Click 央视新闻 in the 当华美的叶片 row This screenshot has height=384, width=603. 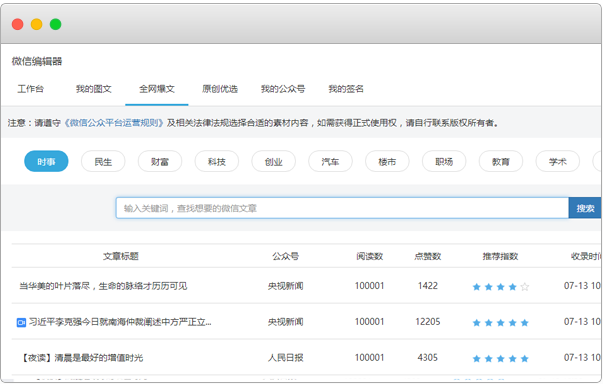pos(285,286)
